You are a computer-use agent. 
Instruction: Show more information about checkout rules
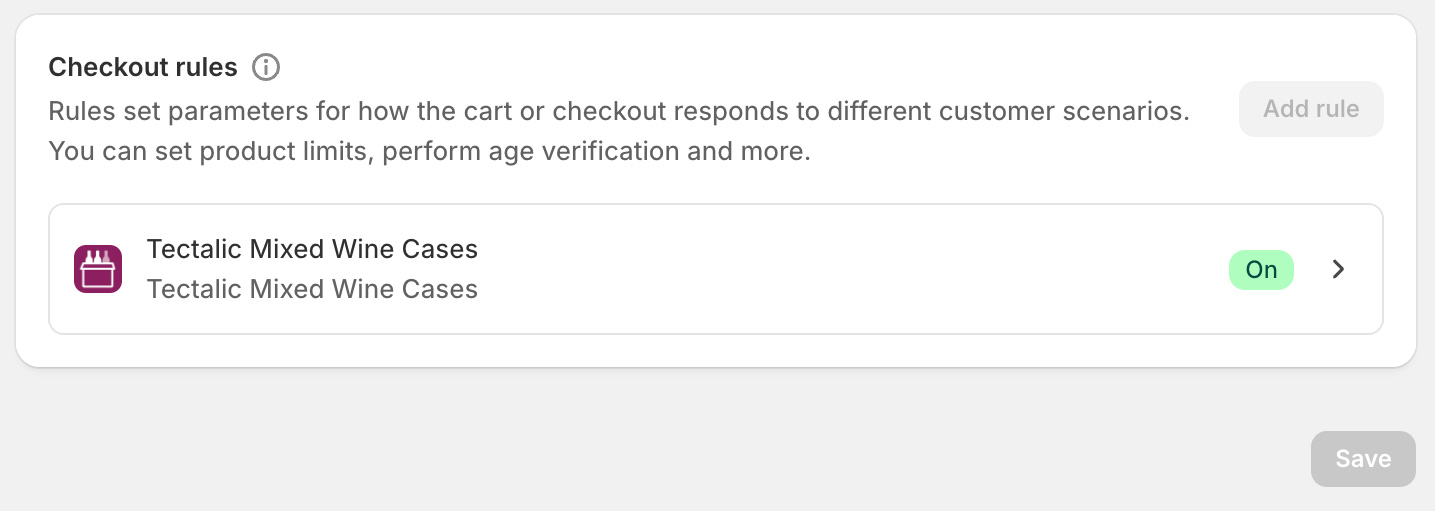265,68
